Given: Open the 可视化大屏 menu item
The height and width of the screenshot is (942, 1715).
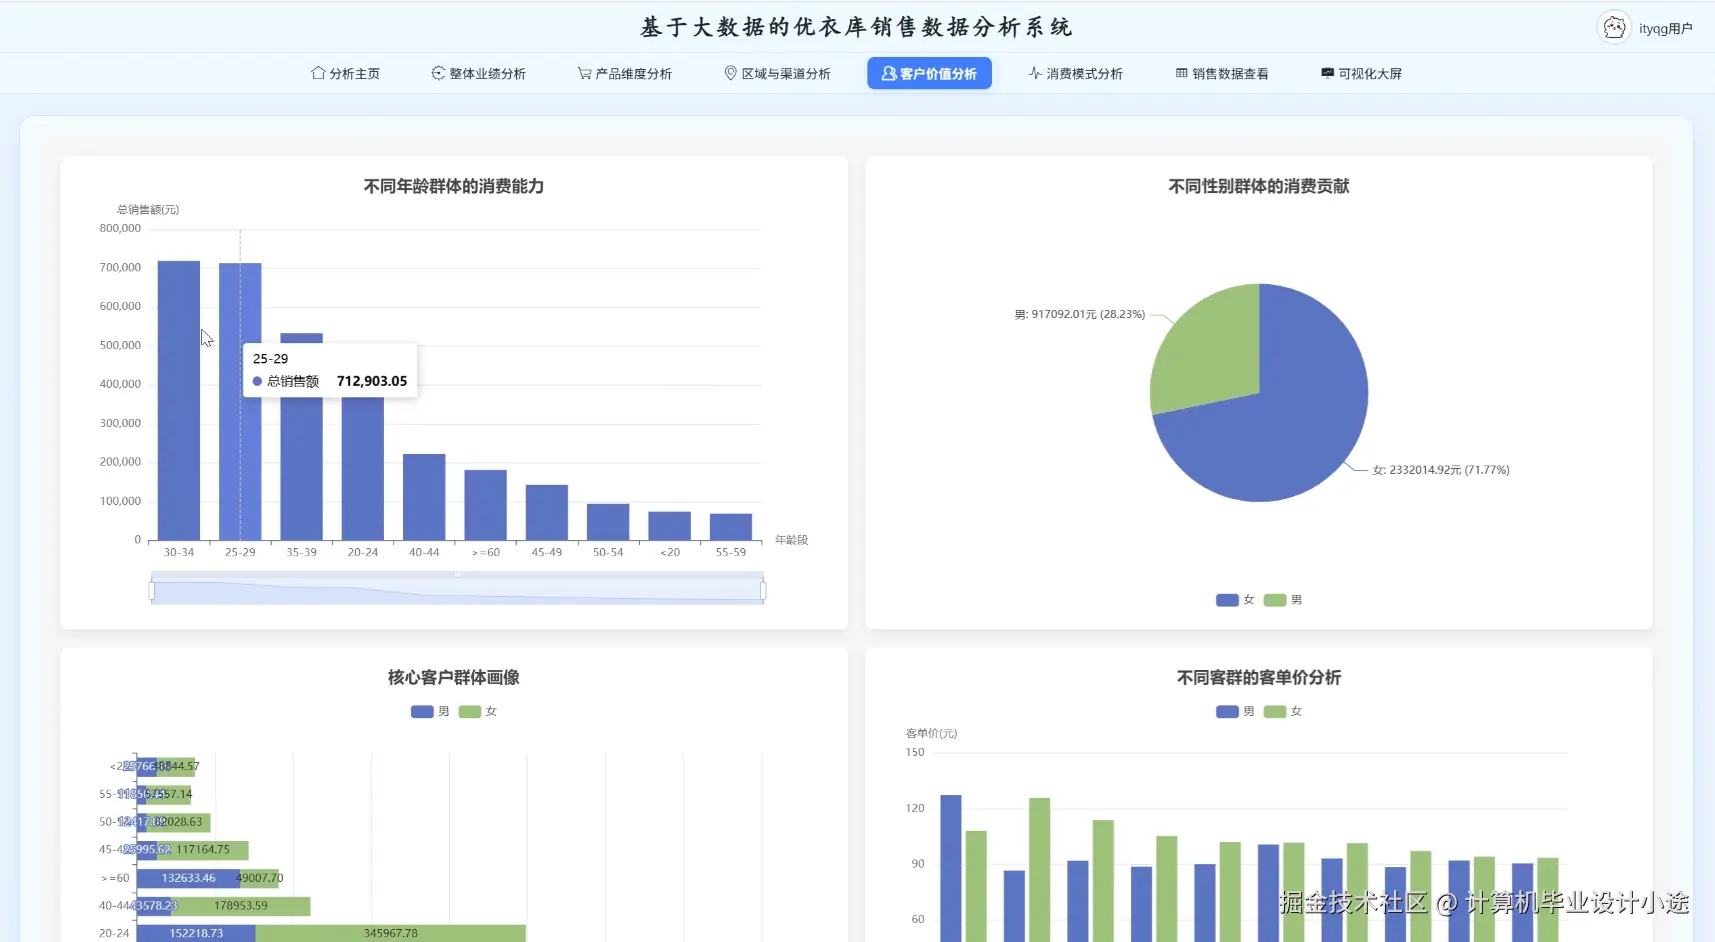Looking at the screenshot, I should [1361, 73].
